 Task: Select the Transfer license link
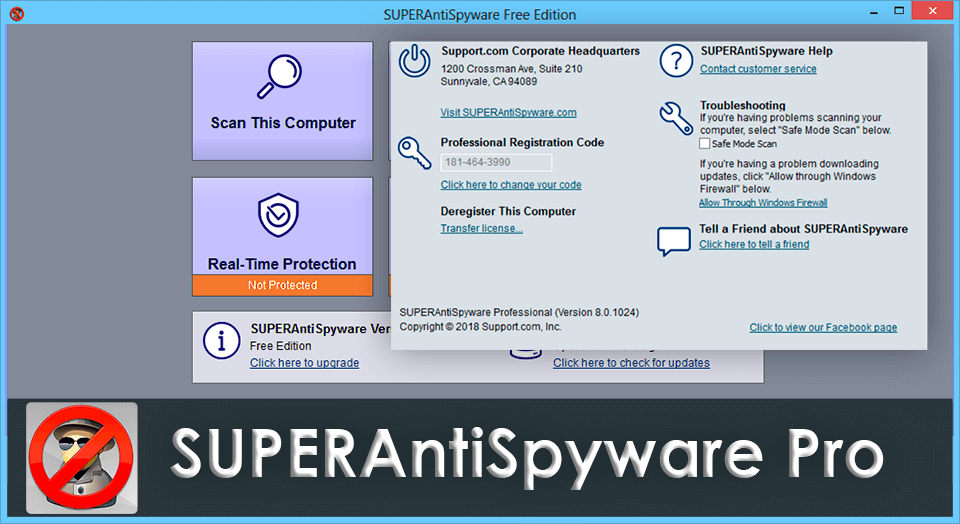(x=481, y=228)
